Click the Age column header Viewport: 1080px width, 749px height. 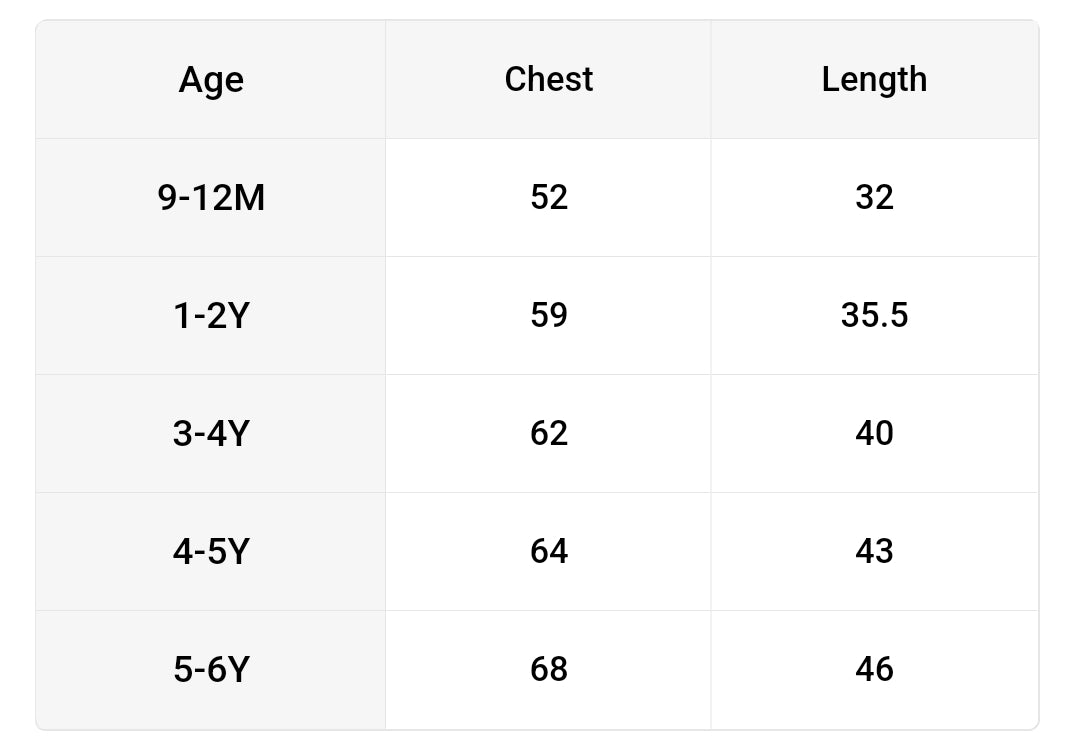pyautogui.click(x=211, y=80)
